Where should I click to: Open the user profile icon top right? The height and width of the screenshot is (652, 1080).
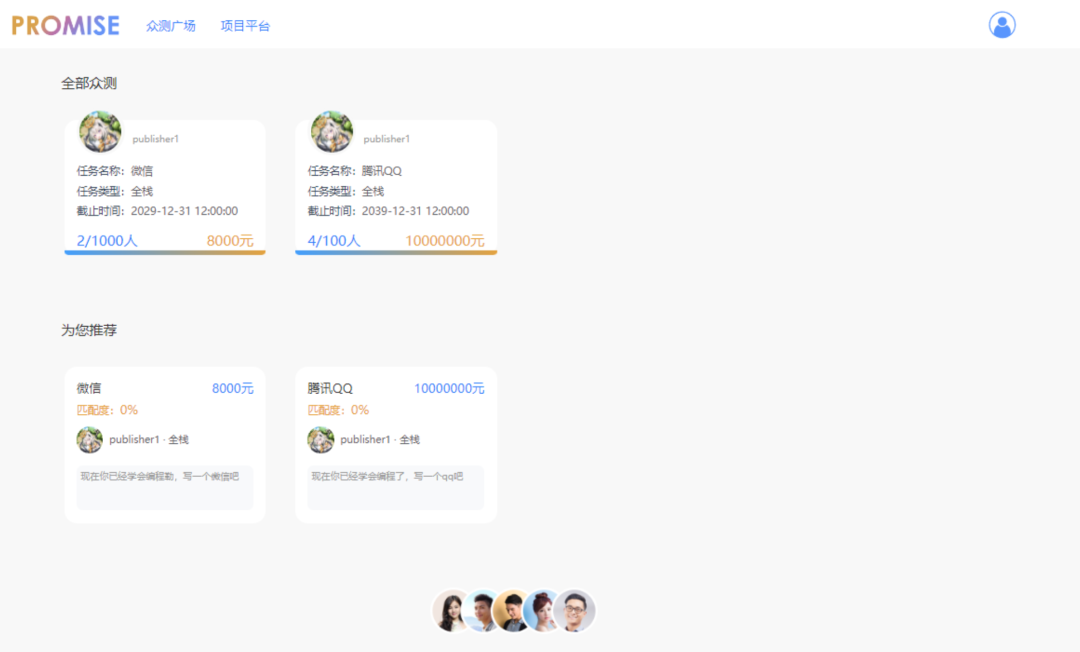pyautogui.click(x=1002, y=25)
